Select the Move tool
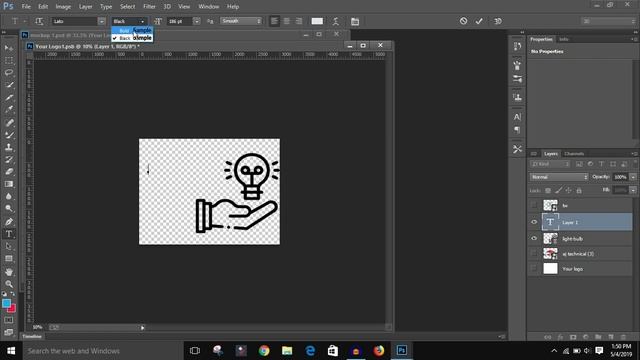The width and height of the screenshot is (640, 360). [9, 48]
